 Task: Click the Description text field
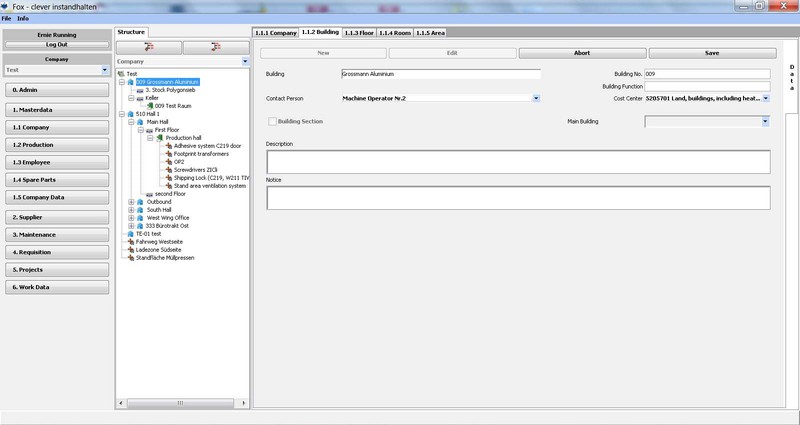517,162
